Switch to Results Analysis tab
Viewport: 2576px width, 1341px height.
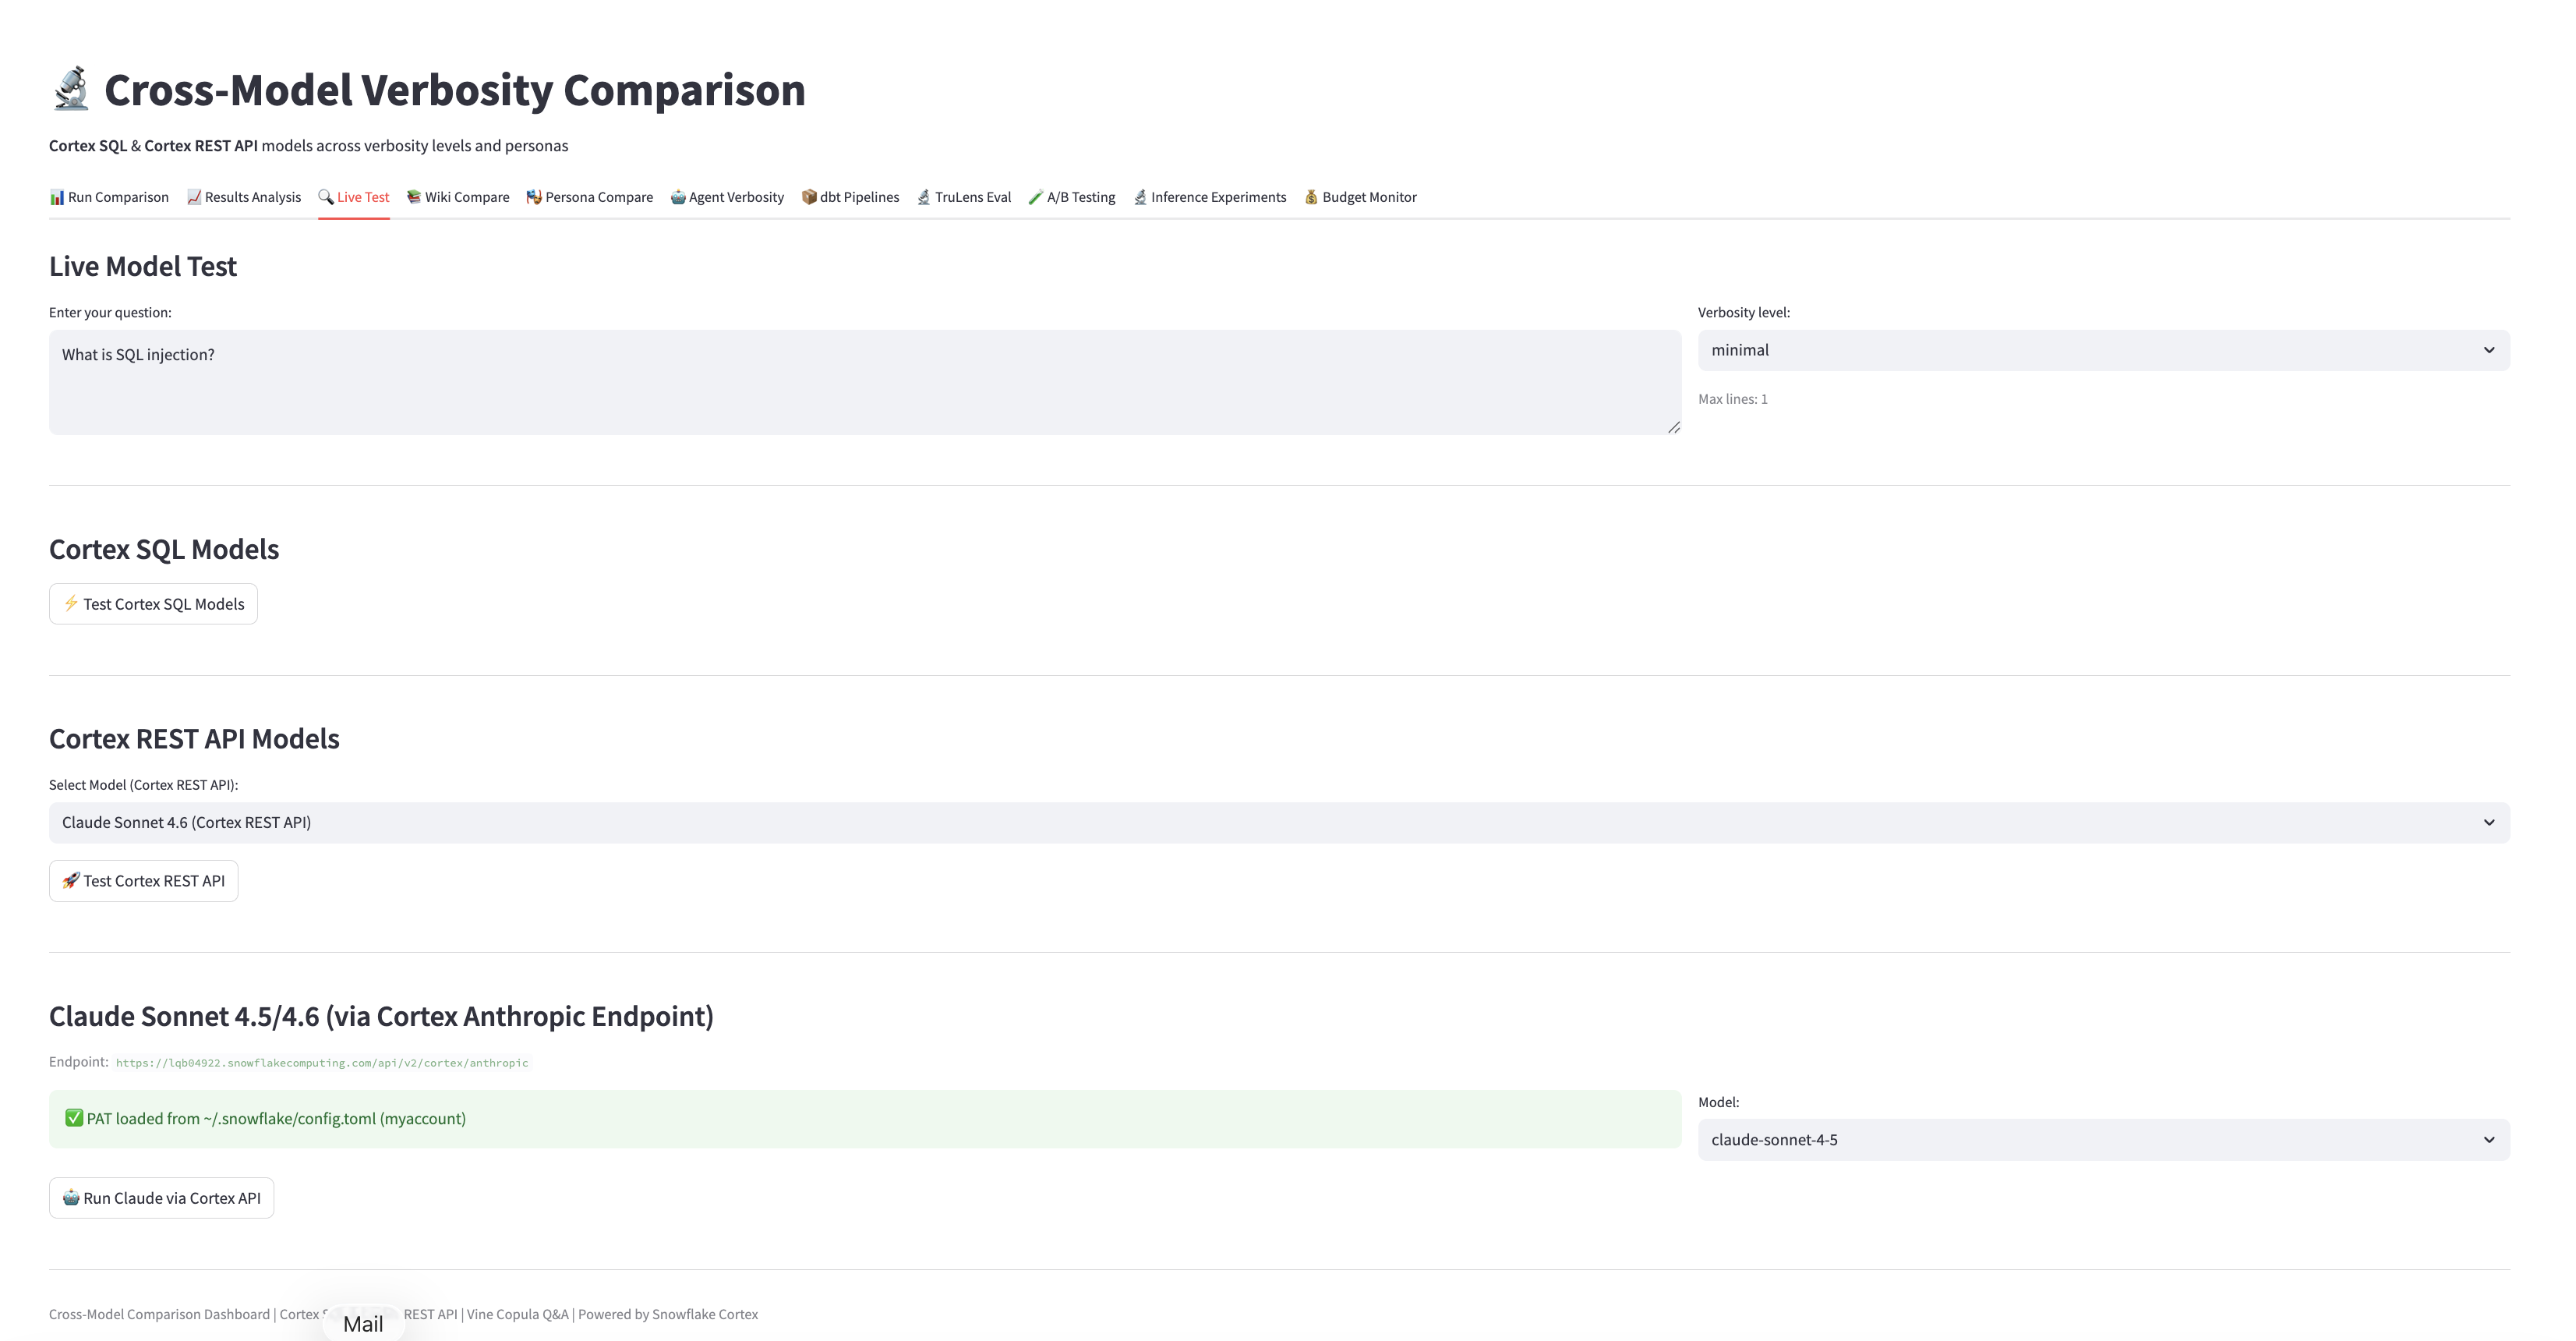point(244,197)
